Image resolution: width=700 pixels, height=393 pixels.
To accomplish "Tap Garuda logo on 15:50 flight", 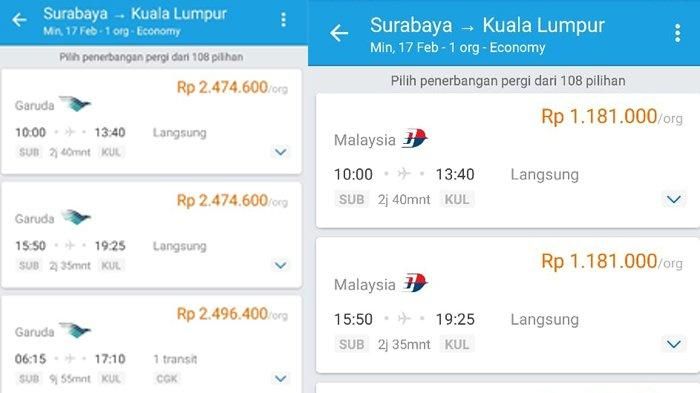I will (x=75, y=217).
